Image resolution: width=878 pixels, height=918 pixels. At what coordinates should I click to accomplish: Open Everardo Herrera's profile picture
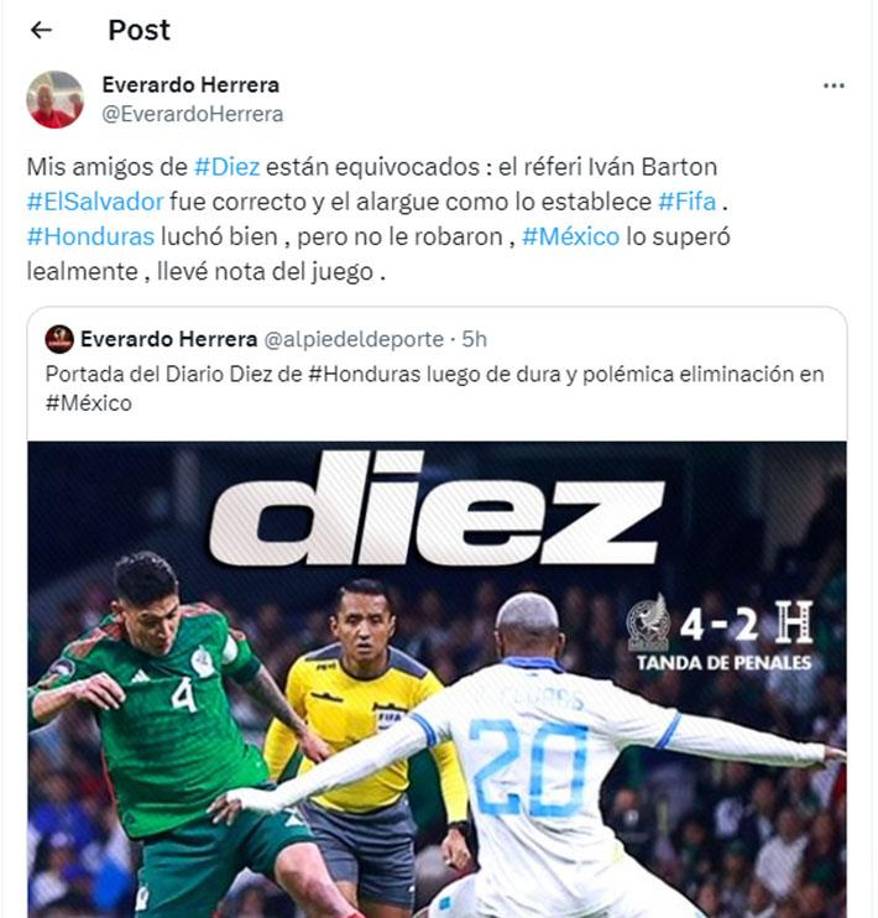[x=56, y=100]
